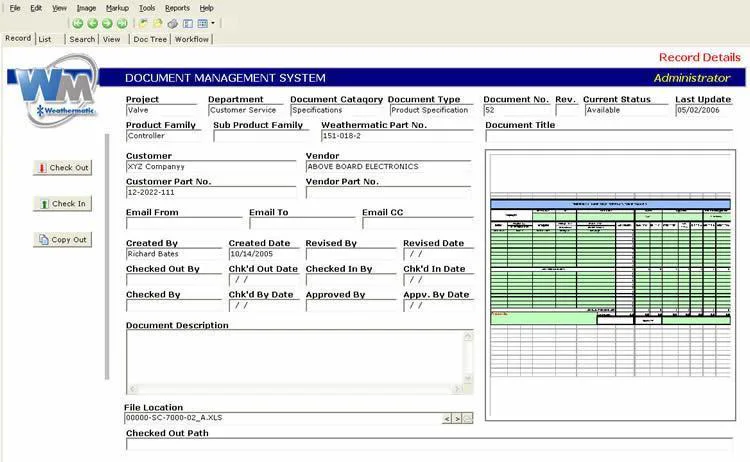The image size is (750, 462).
Task: Switch to the Record tab
Action: (x=18, y=38)
